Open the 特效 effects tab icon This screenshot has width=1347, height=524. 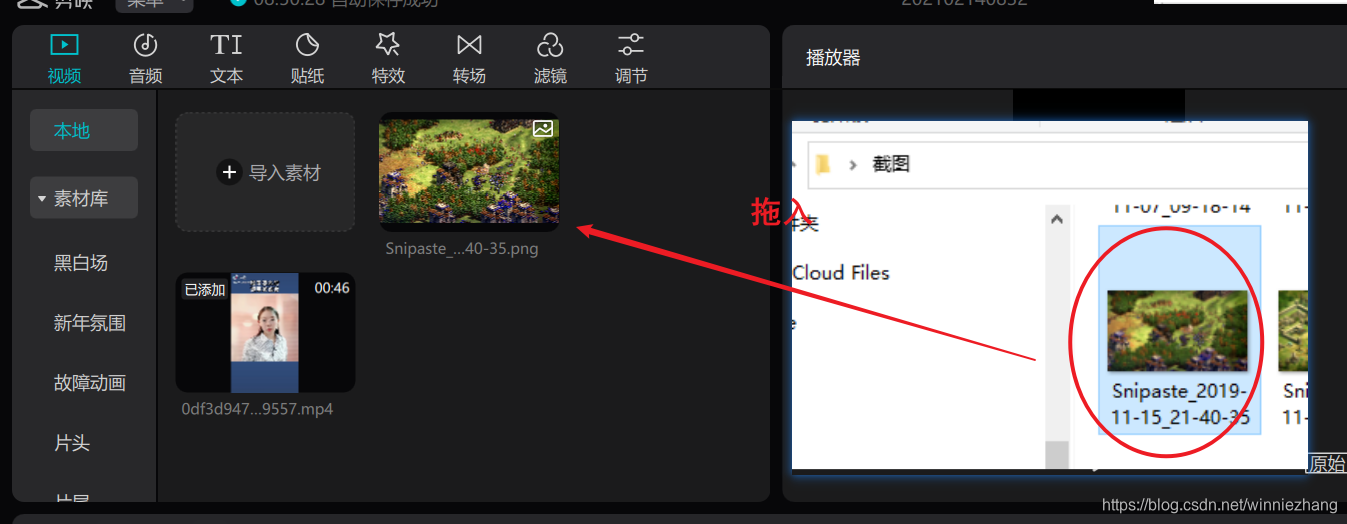coord(388,44)
